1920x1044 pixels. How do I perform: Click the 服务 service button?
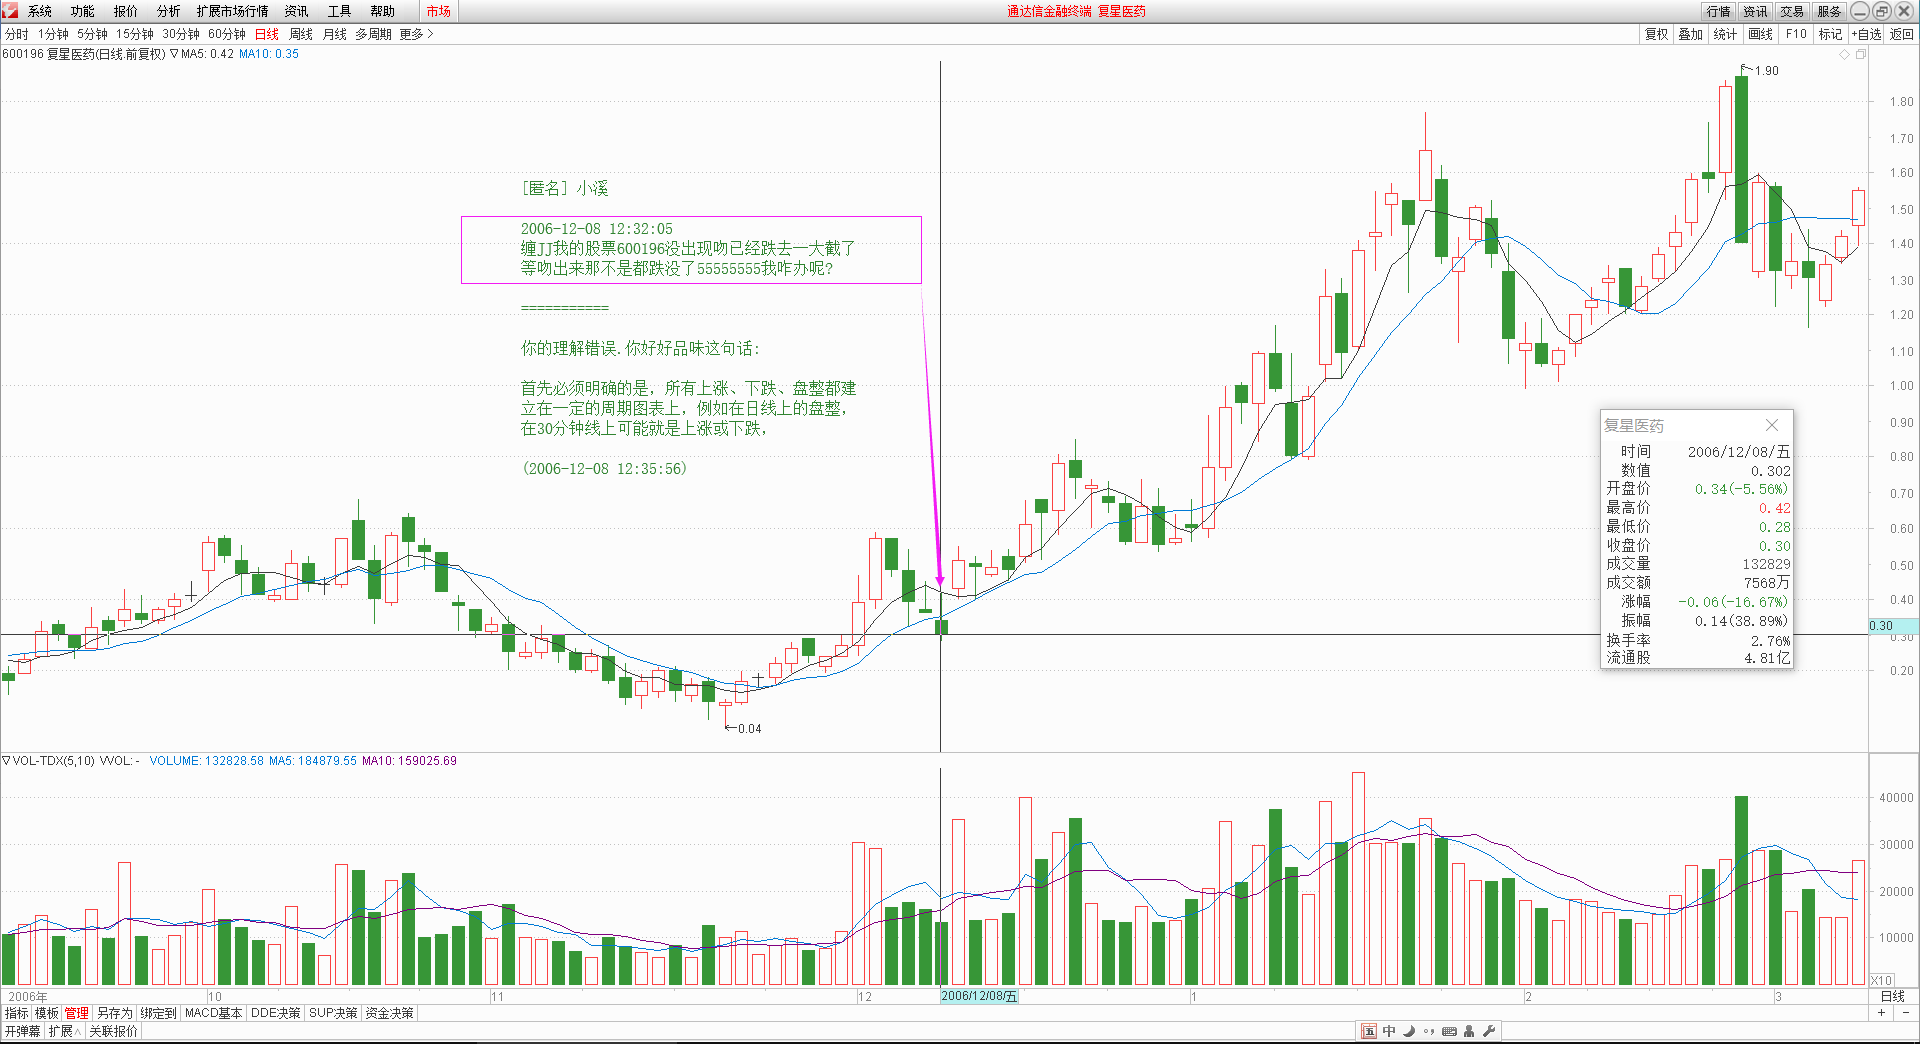click(x=1830, y=11)
